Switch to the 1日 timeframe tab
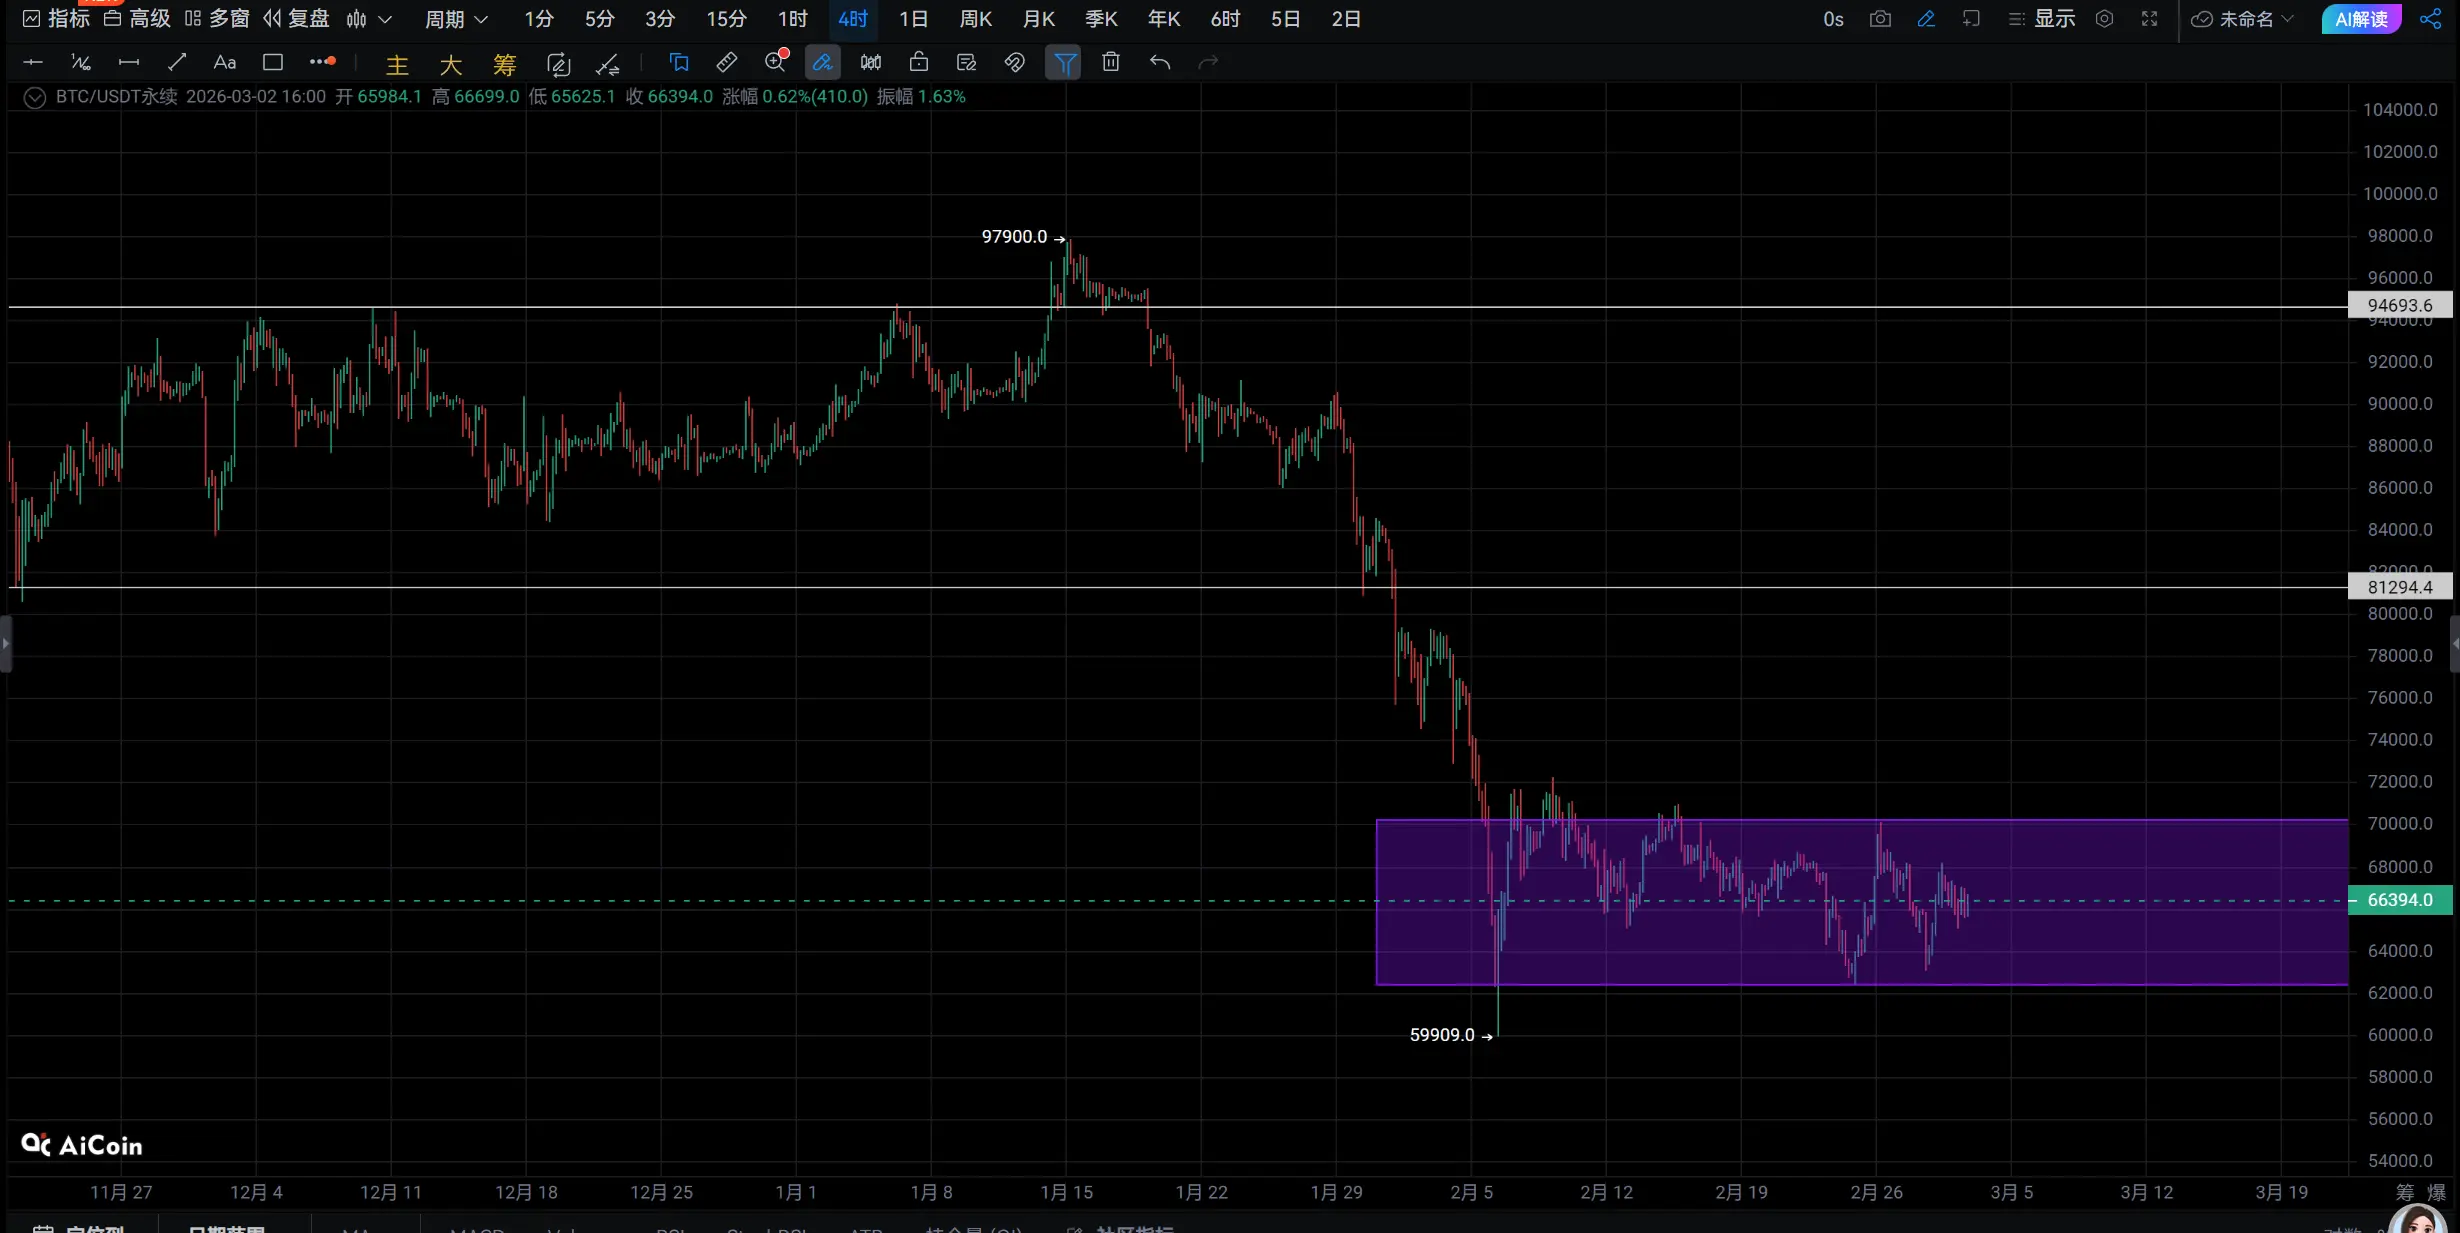The width and height of the screenshot is (2460, 1233). pyautogui.click(x=912, y=19)
